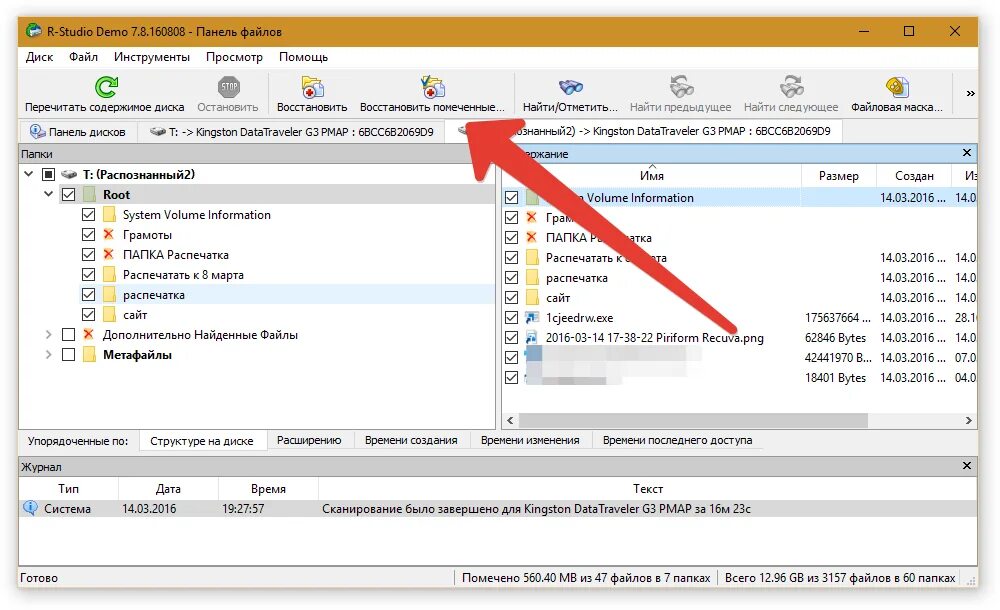This screenshot has height=610, width=1000.
Task: Uncheck System Volume Information in tree
Action: pos(89,214)
